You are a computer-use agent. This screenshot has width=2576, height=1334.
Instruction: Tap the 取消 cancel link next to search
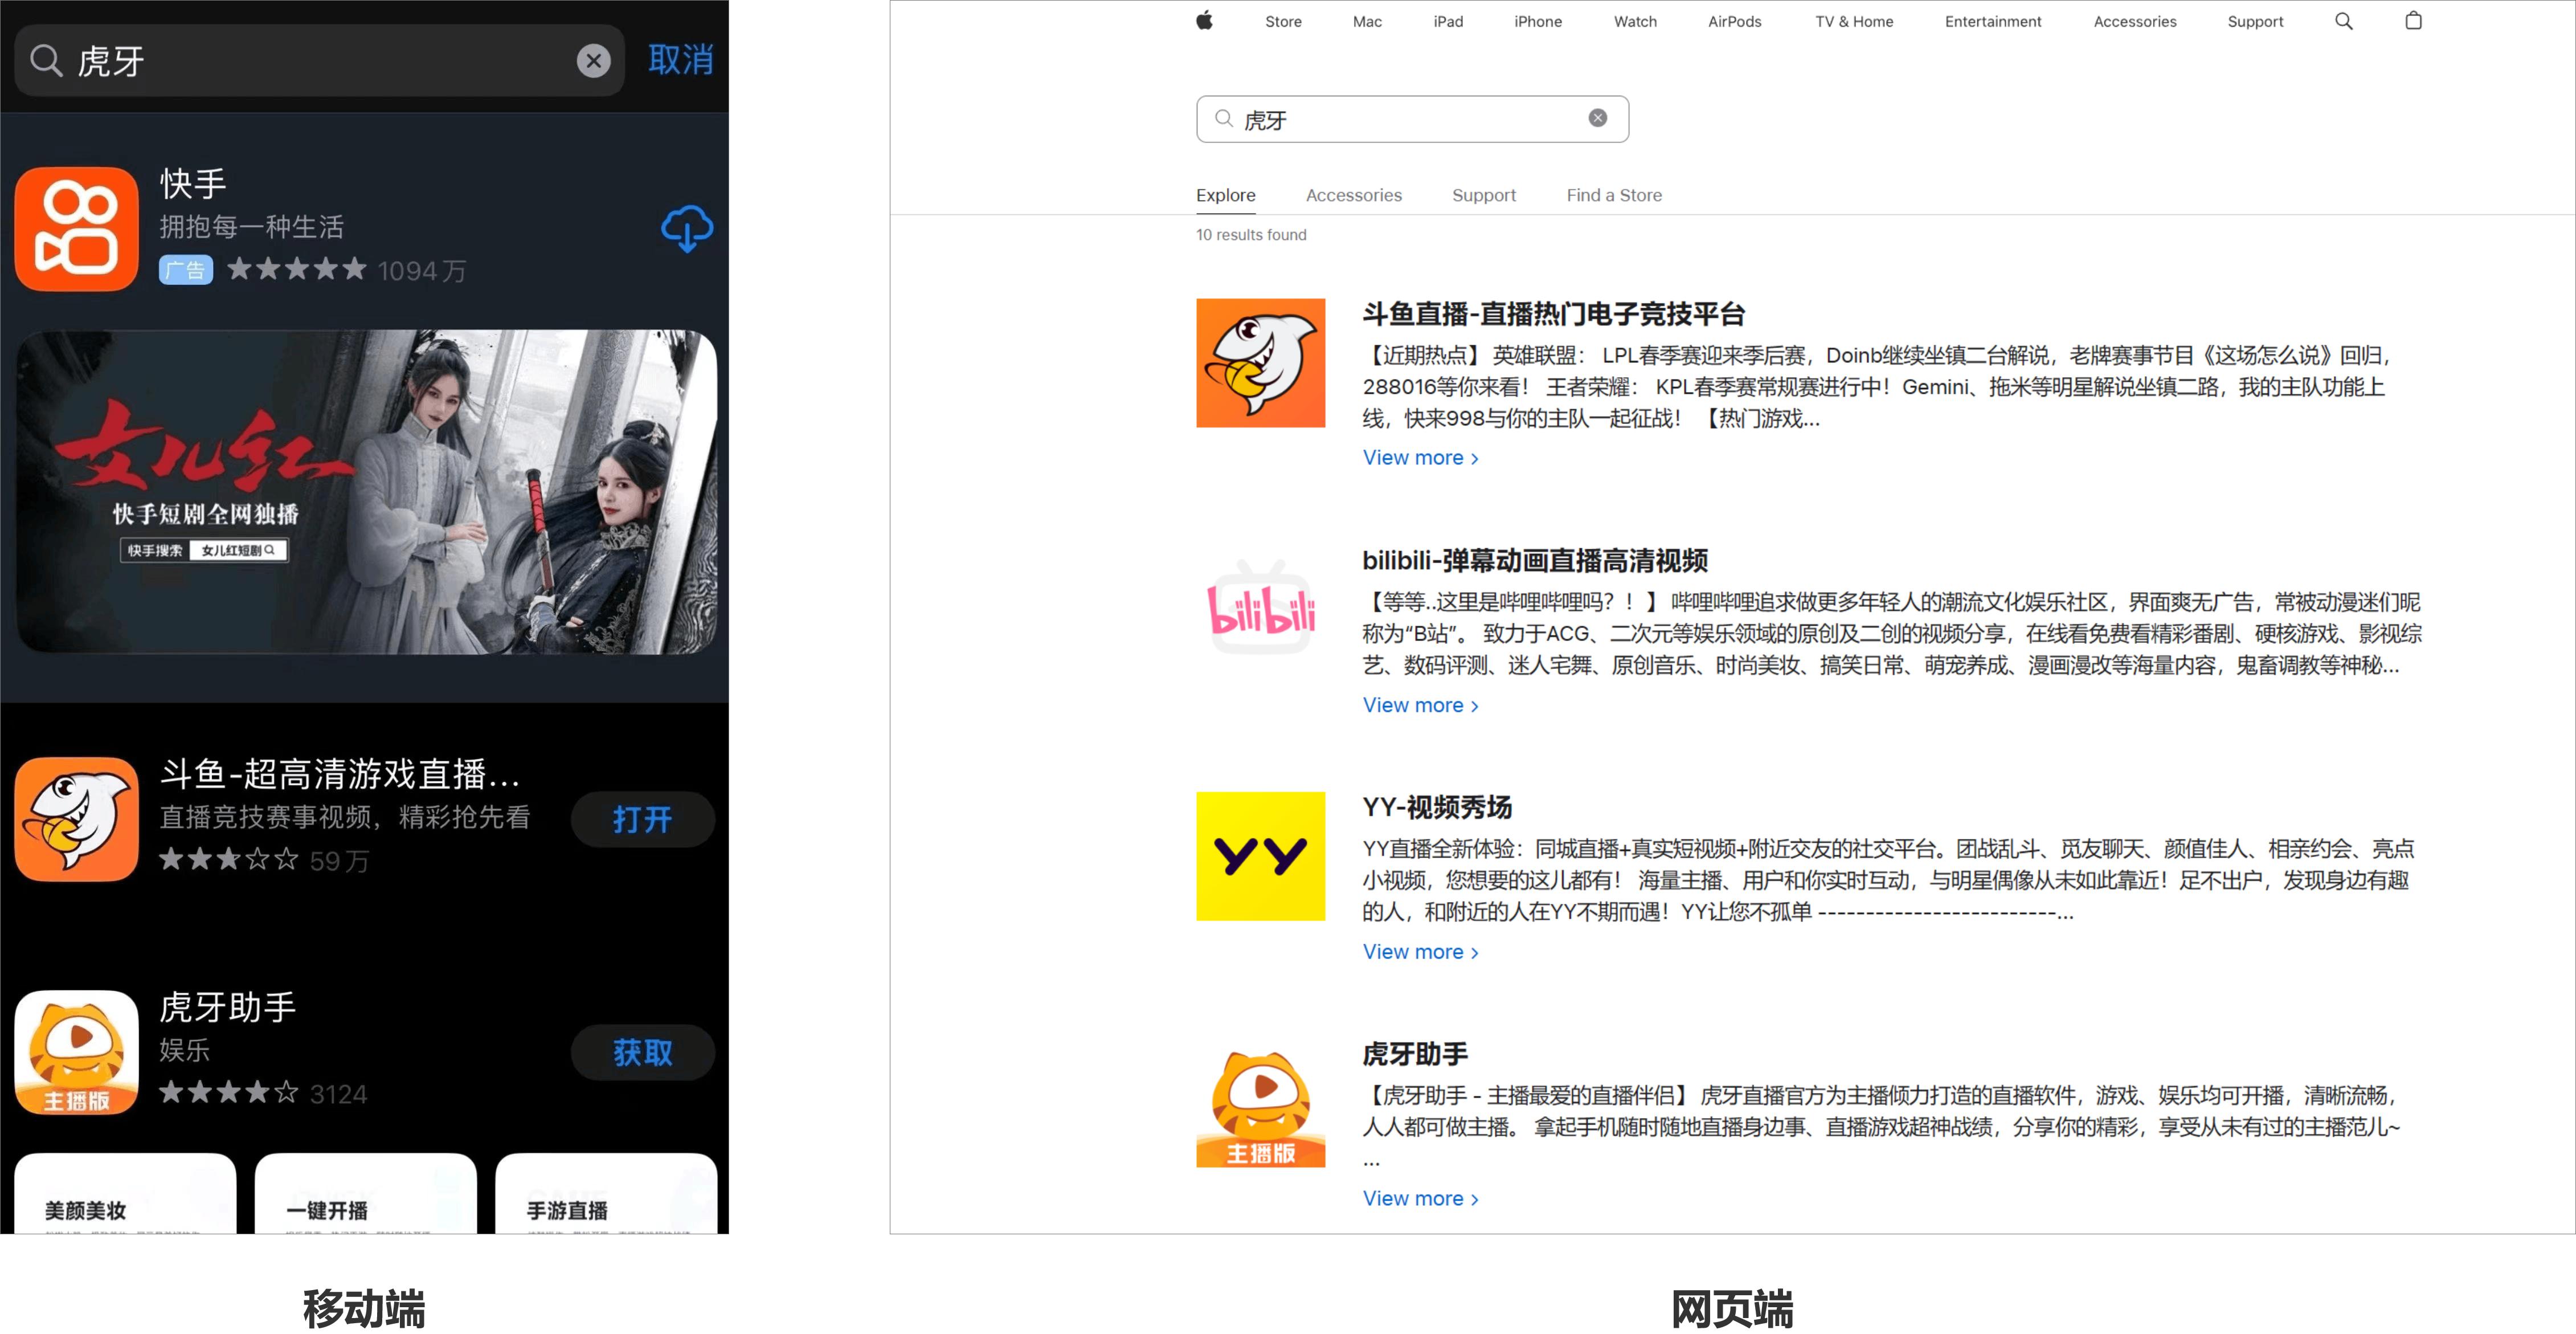(681, 59)
